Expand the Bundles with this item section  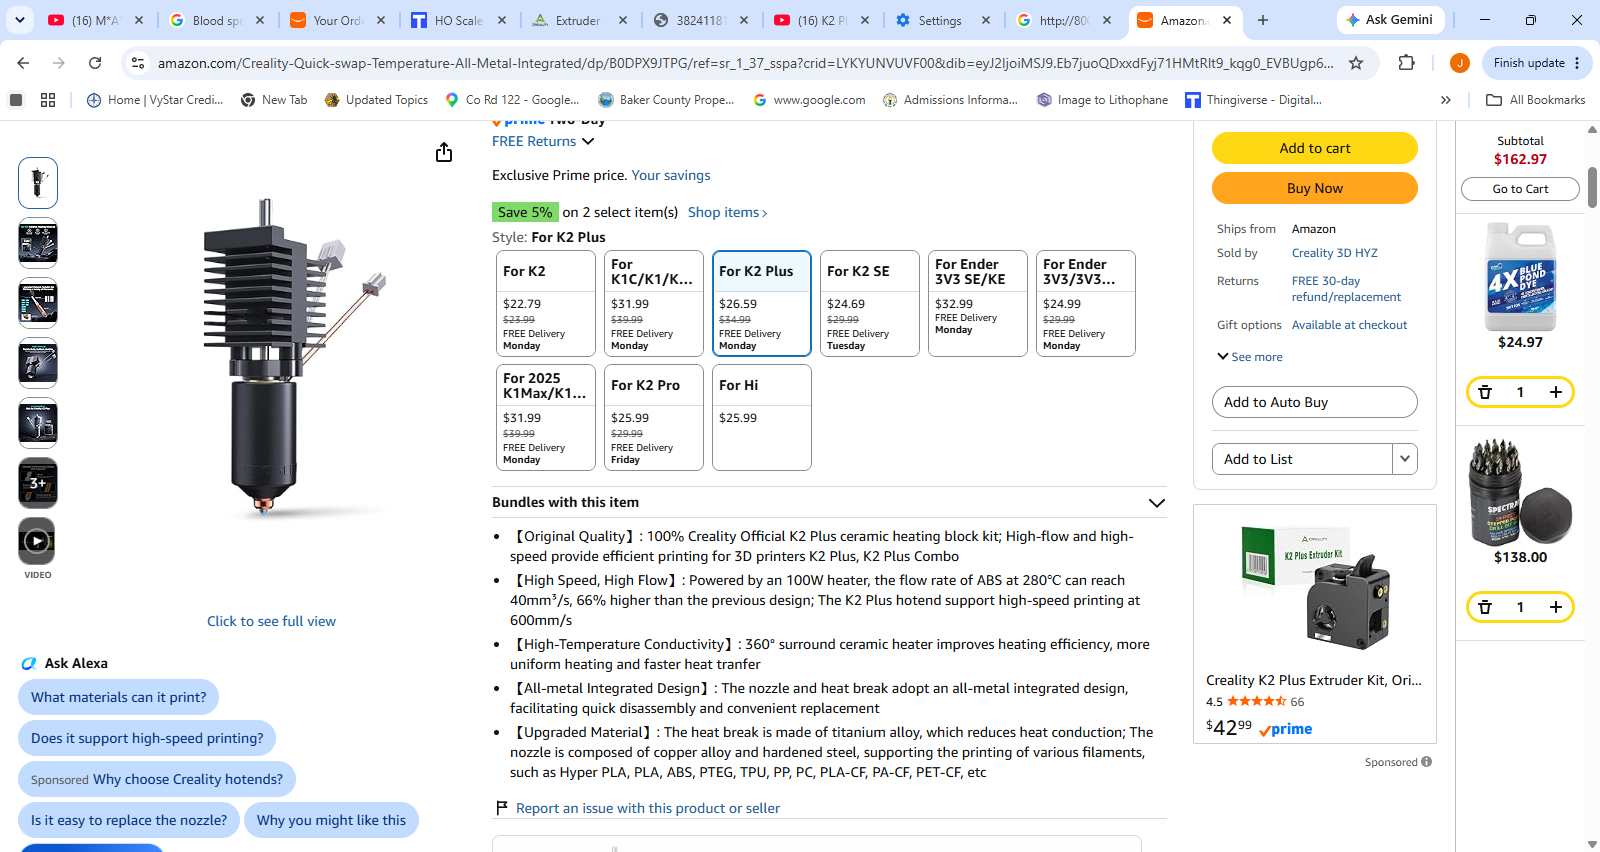coord(1157,503)
